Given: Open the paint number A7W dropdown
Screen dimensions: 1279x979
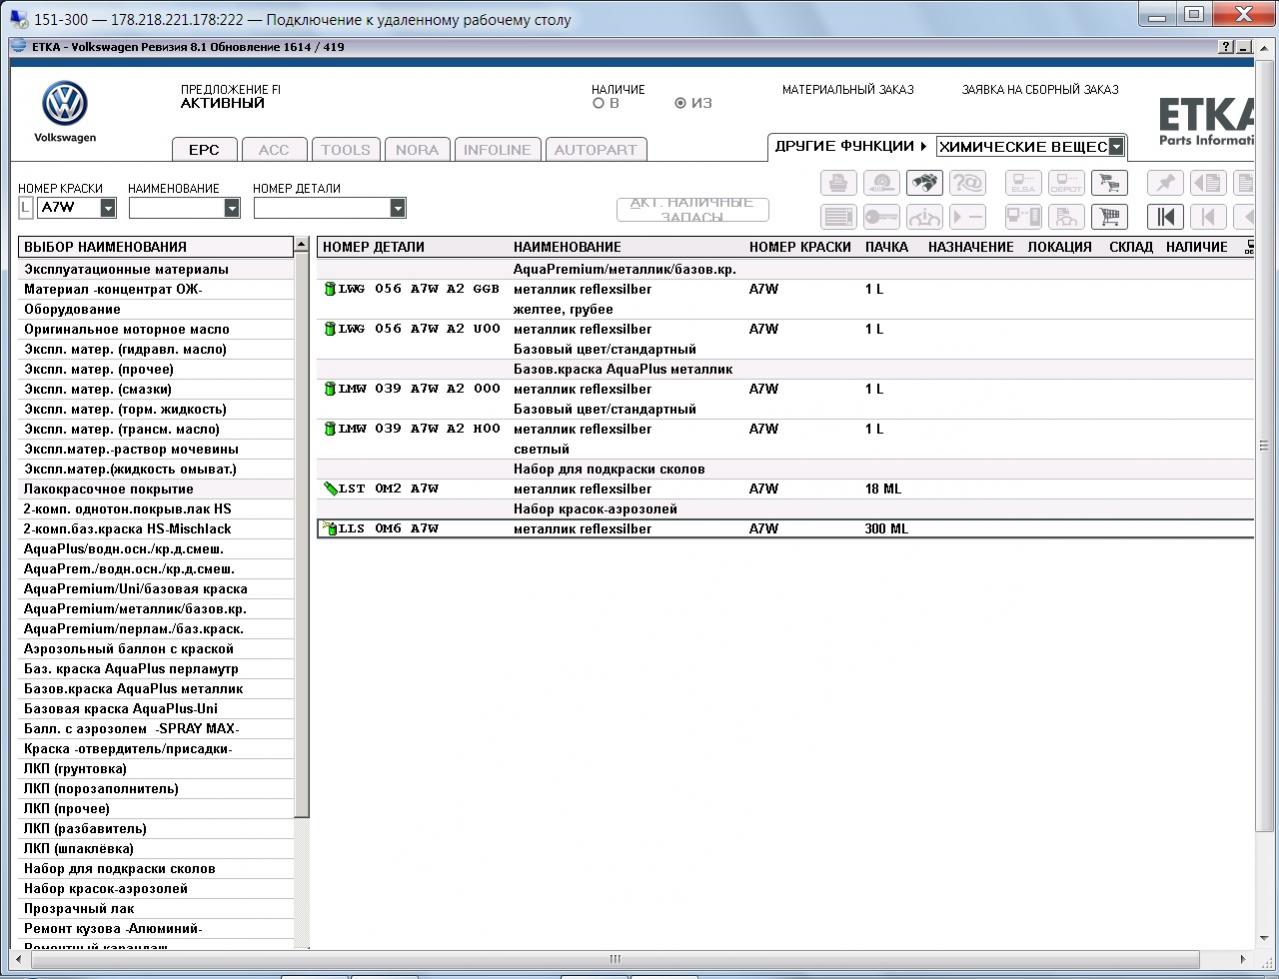Looking at the screenshot, I should click(107, 208).
